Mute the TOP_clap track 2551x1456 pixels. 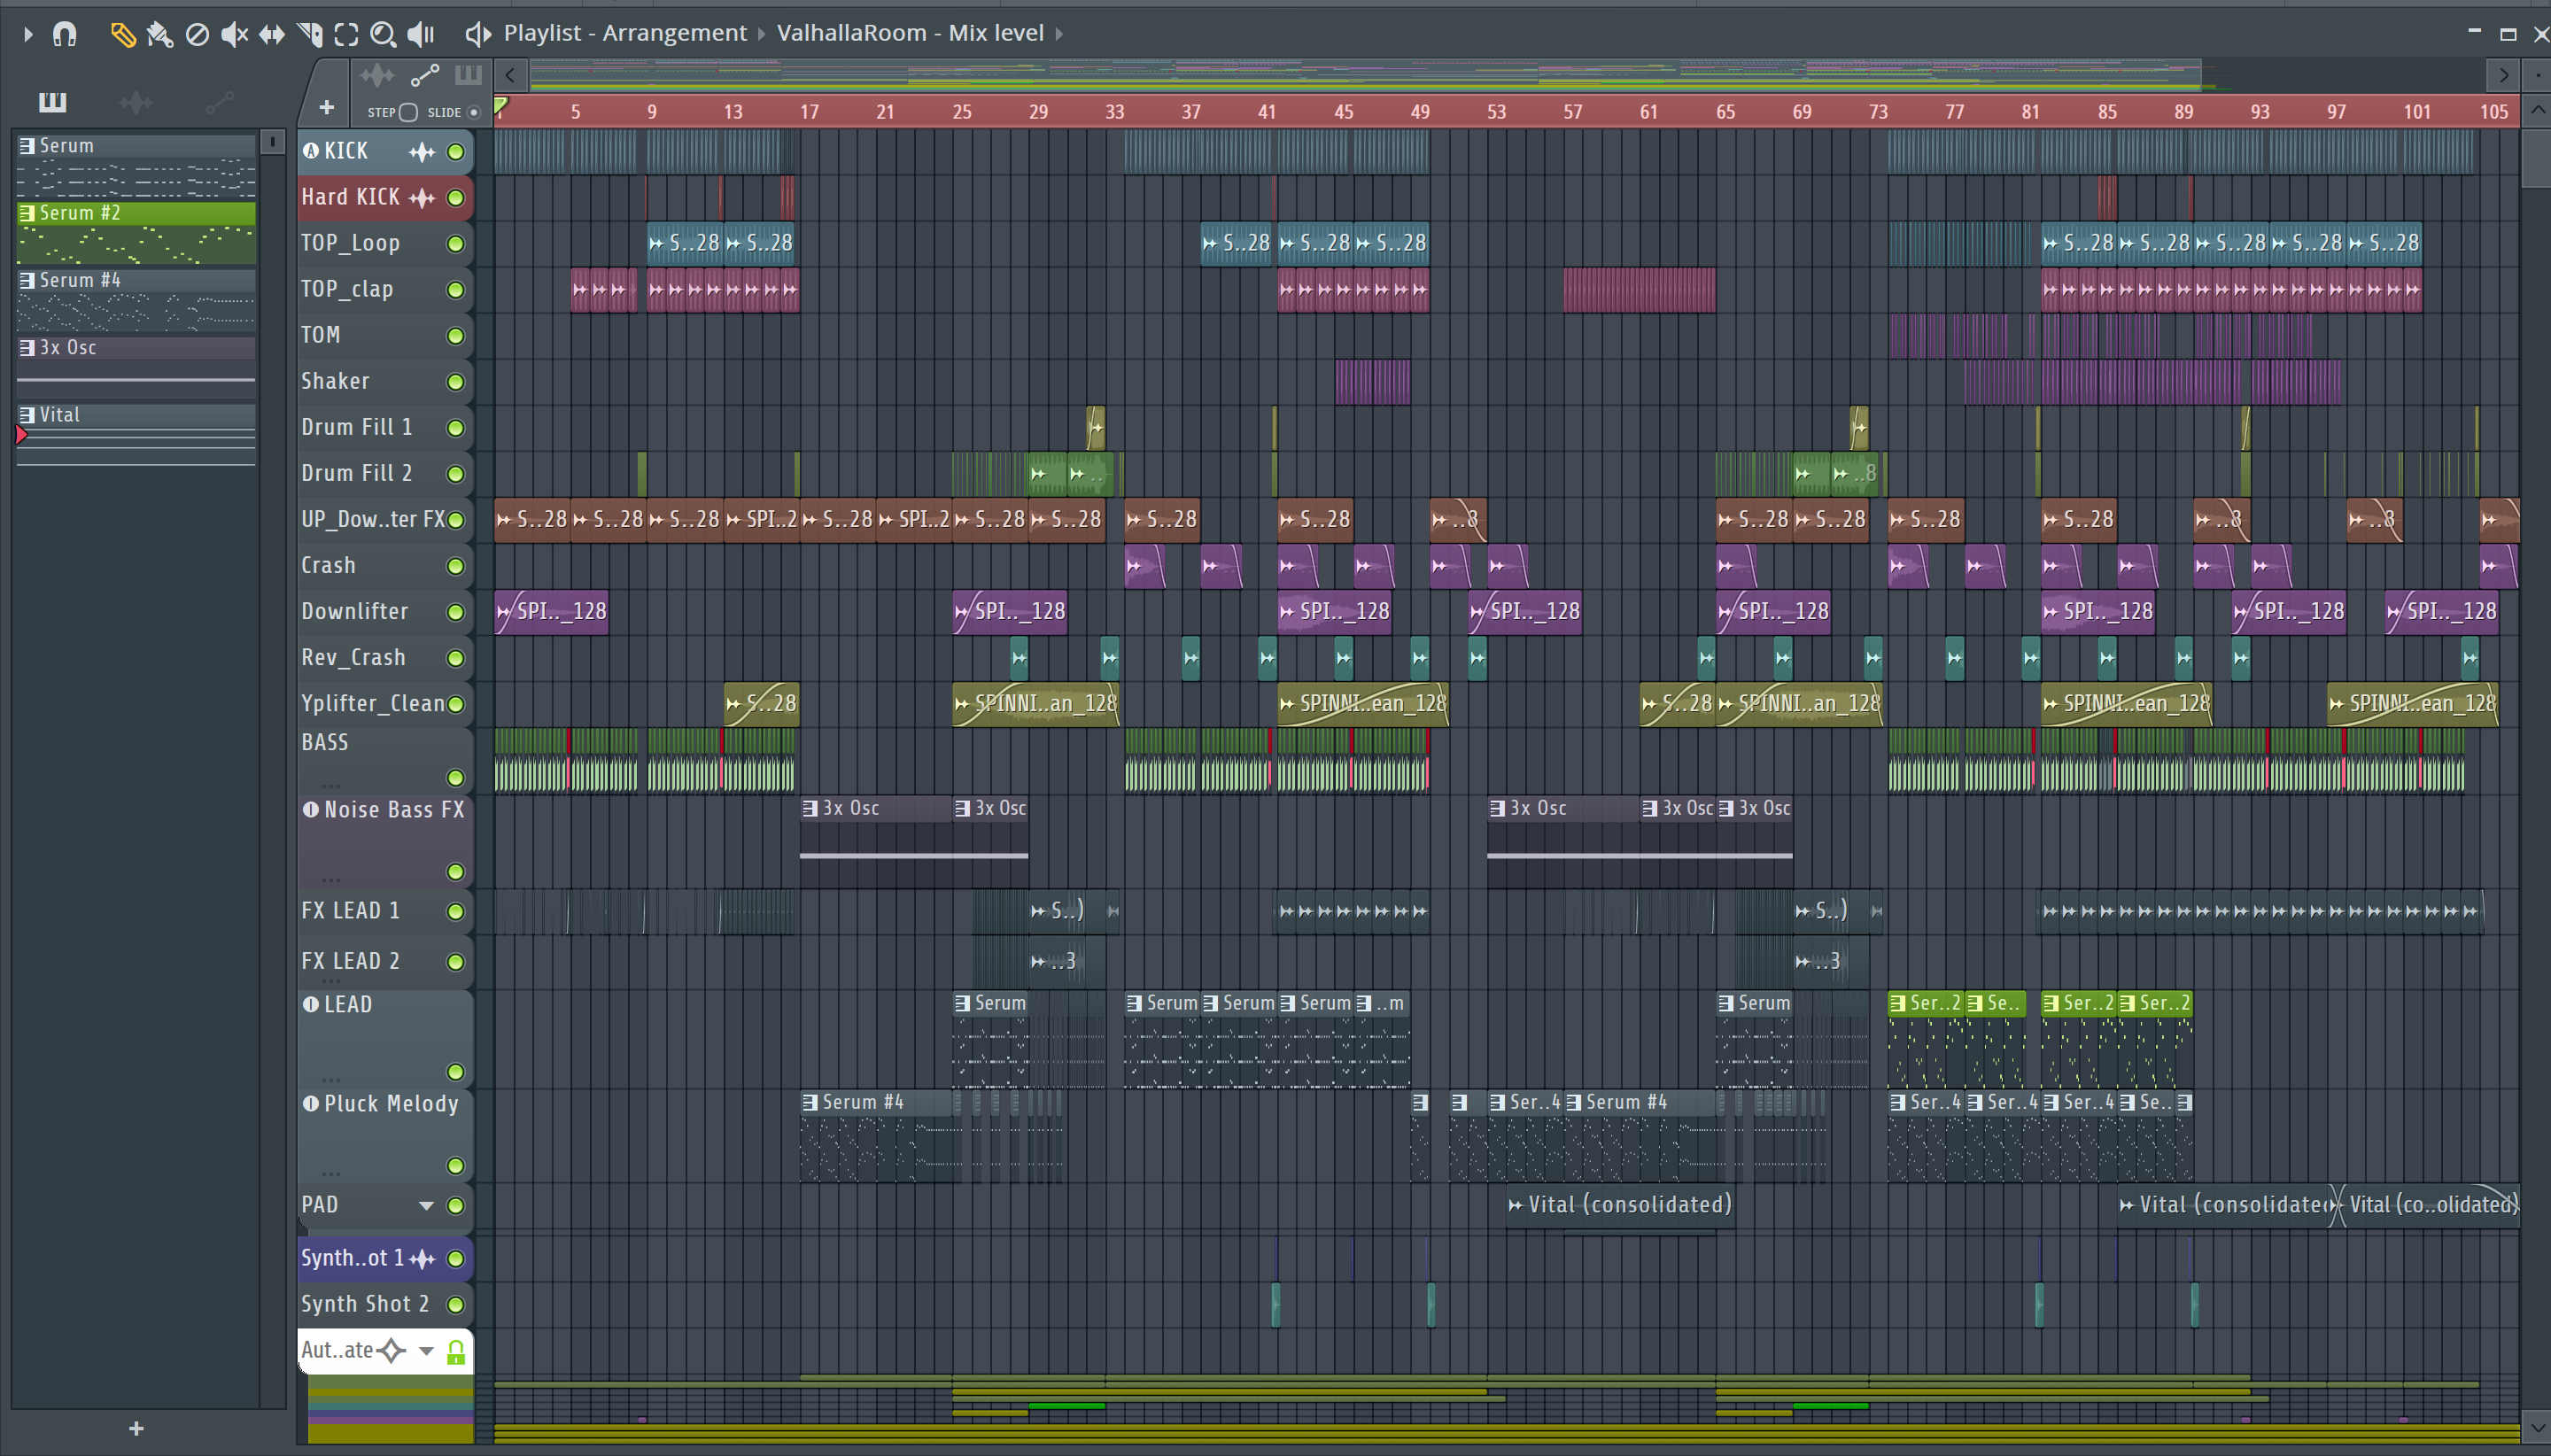click(x=456, y=290)
